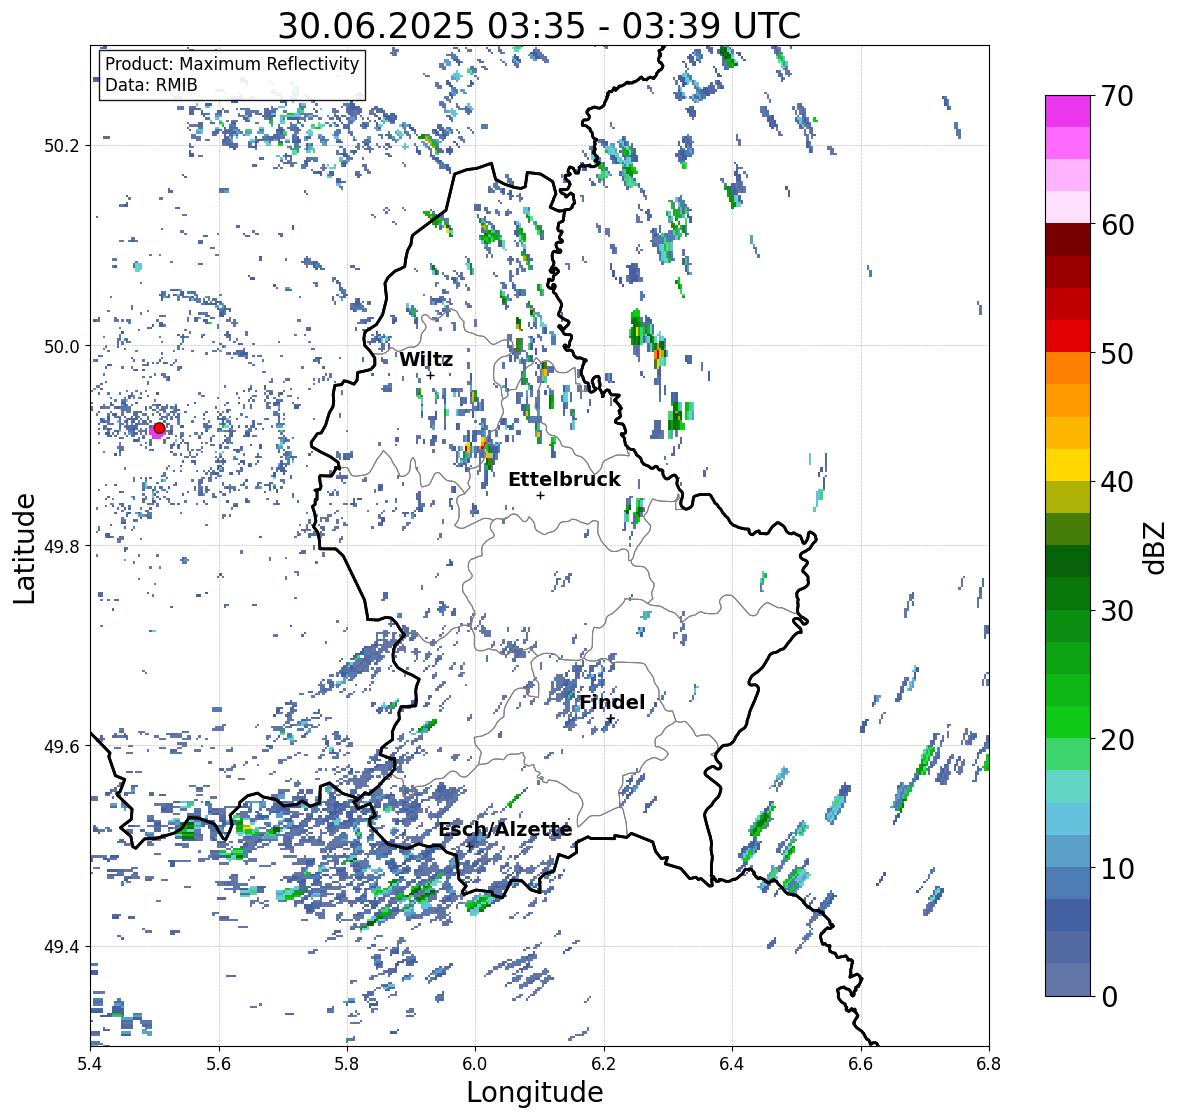Viewport: 1179px width, 1117px height.
Task: Click the red swatch just above 50 dBZ
Action: tap(1068, 336)
